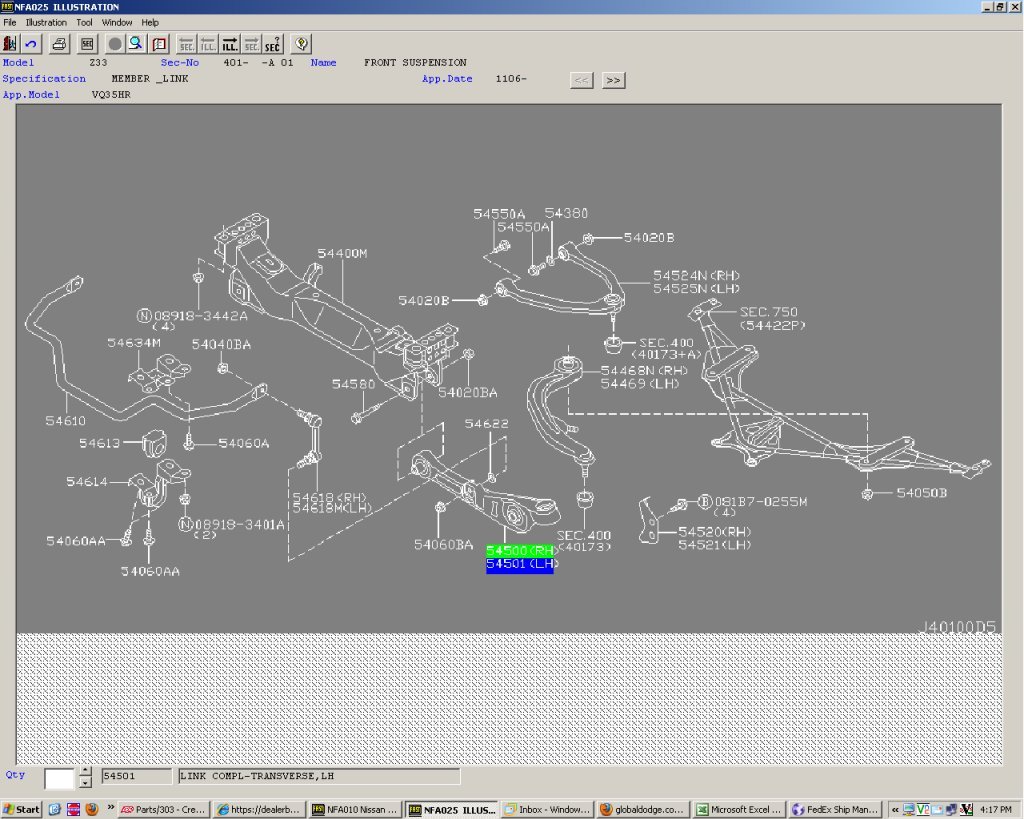Select part label 54618 (RH)

click(x=329, y=498)
